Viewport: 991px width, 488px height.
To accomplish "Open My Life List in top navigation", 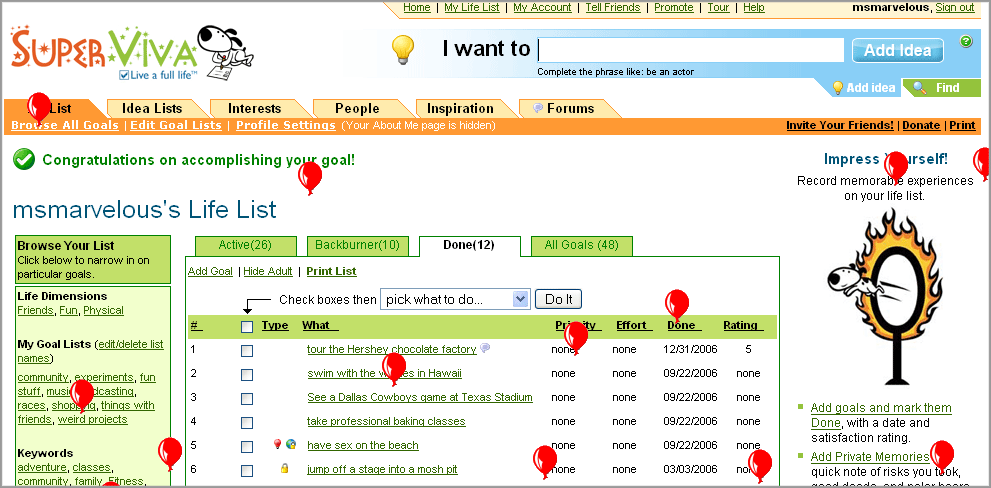I will coord(471,8).
